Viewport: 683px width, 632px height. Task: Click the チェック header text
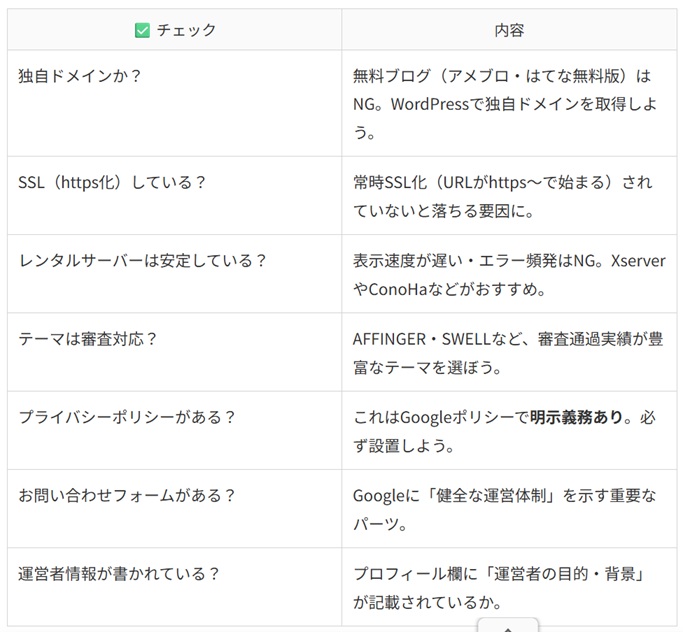pyautogui.click(x=186, y=30)
